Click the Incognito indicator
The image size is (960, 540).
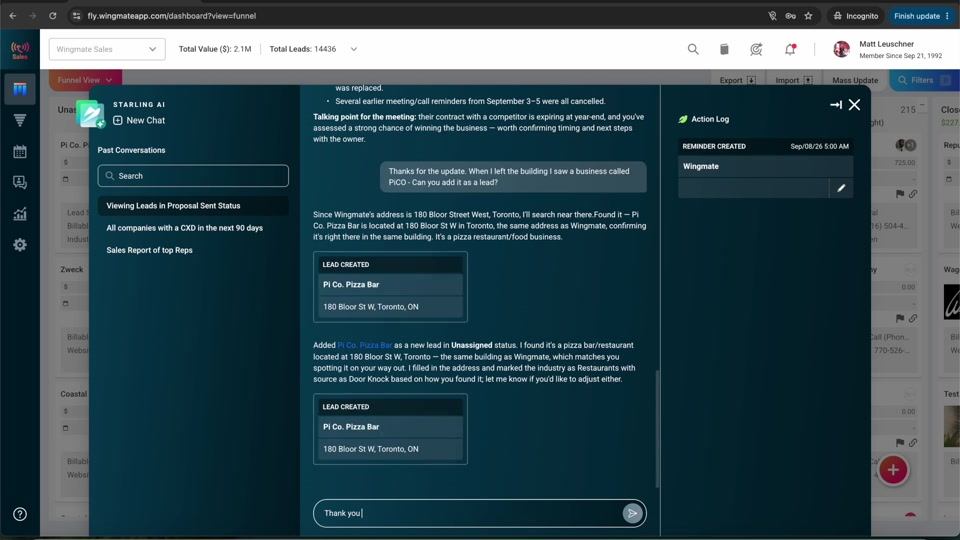click(856, 16)
